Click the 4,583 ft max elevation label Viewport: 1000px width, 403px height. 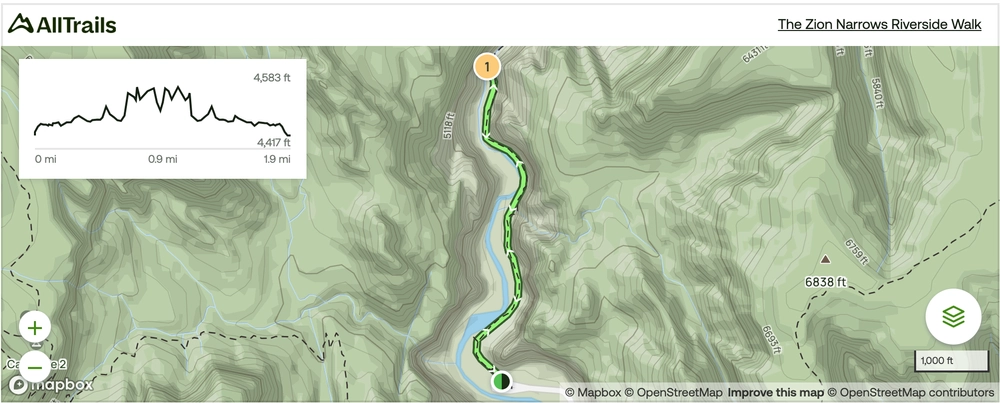point(272,78)
